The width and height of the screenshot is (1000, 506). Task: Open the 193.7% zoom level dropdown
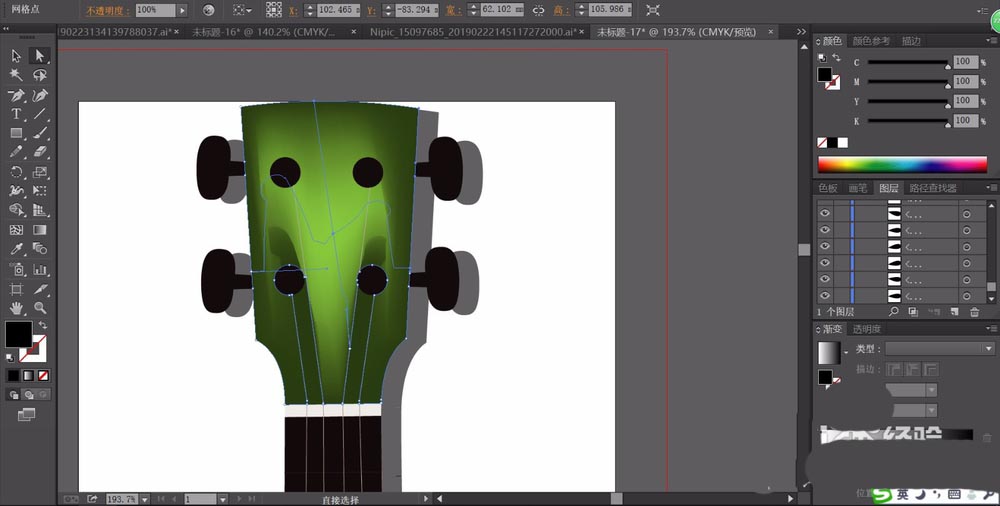pos(145,498)
